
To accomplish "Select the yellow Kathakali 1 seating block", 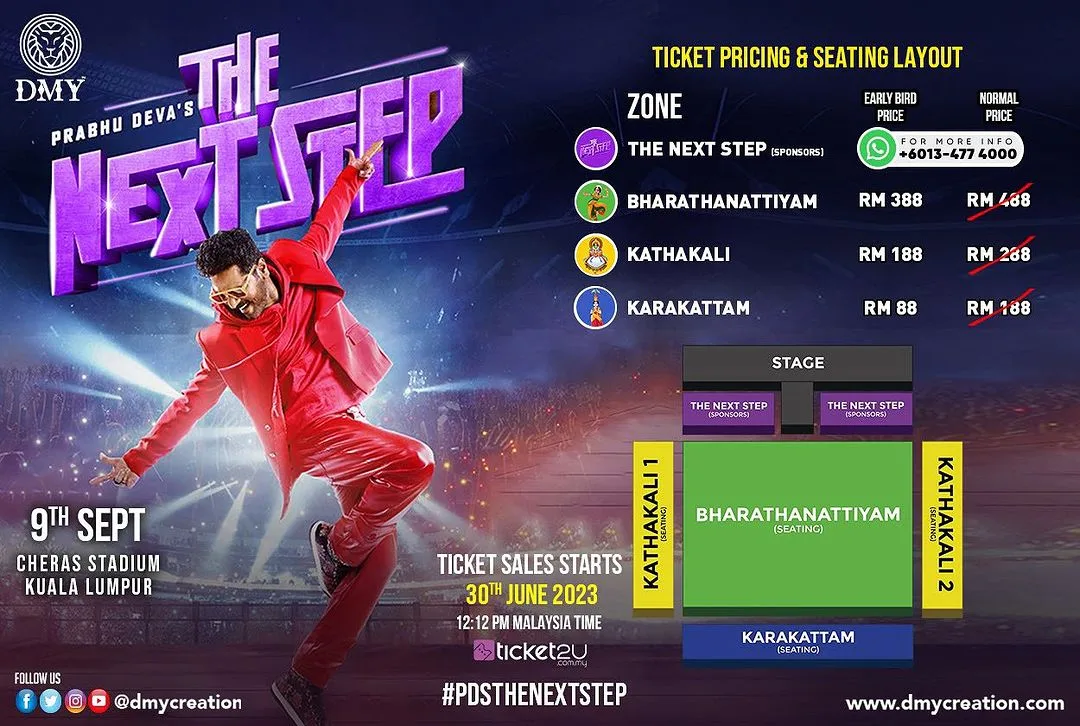I will tap(653, 524).
